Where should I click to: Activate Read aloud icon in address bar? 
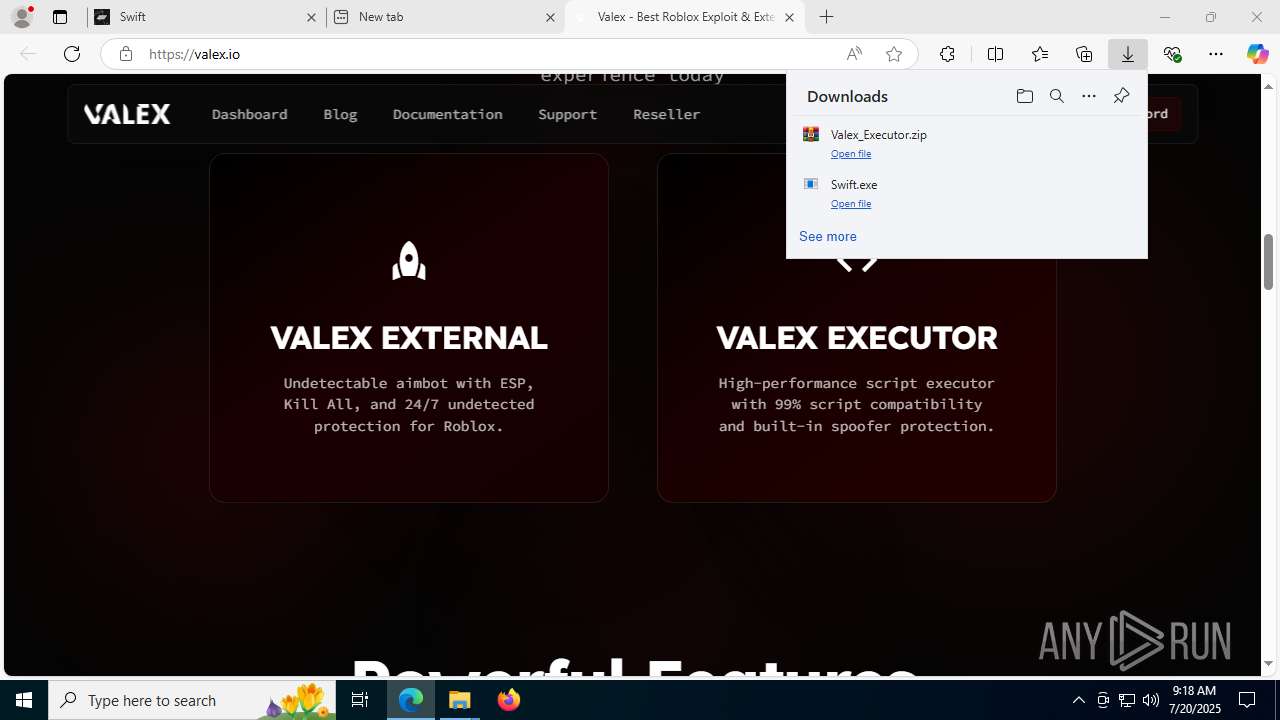coord(854,54)
